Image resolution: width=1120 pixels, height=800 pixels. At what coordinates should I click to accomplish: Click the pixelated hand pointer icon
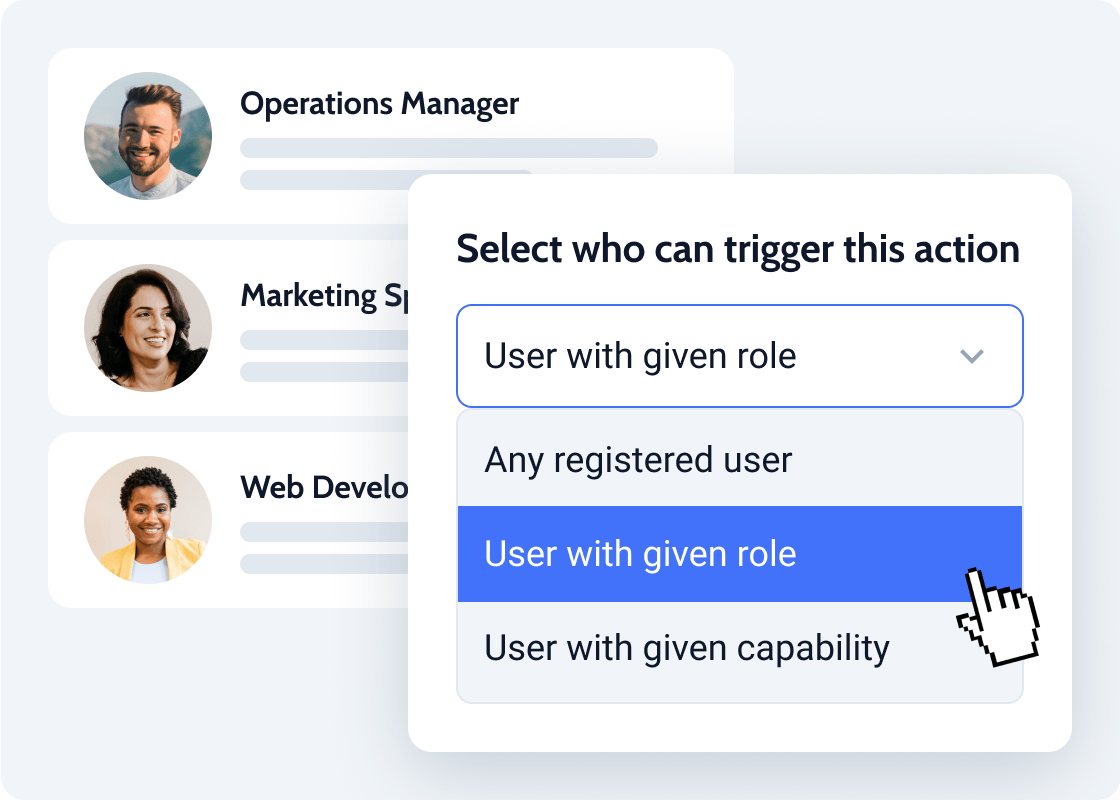point(997,616)
